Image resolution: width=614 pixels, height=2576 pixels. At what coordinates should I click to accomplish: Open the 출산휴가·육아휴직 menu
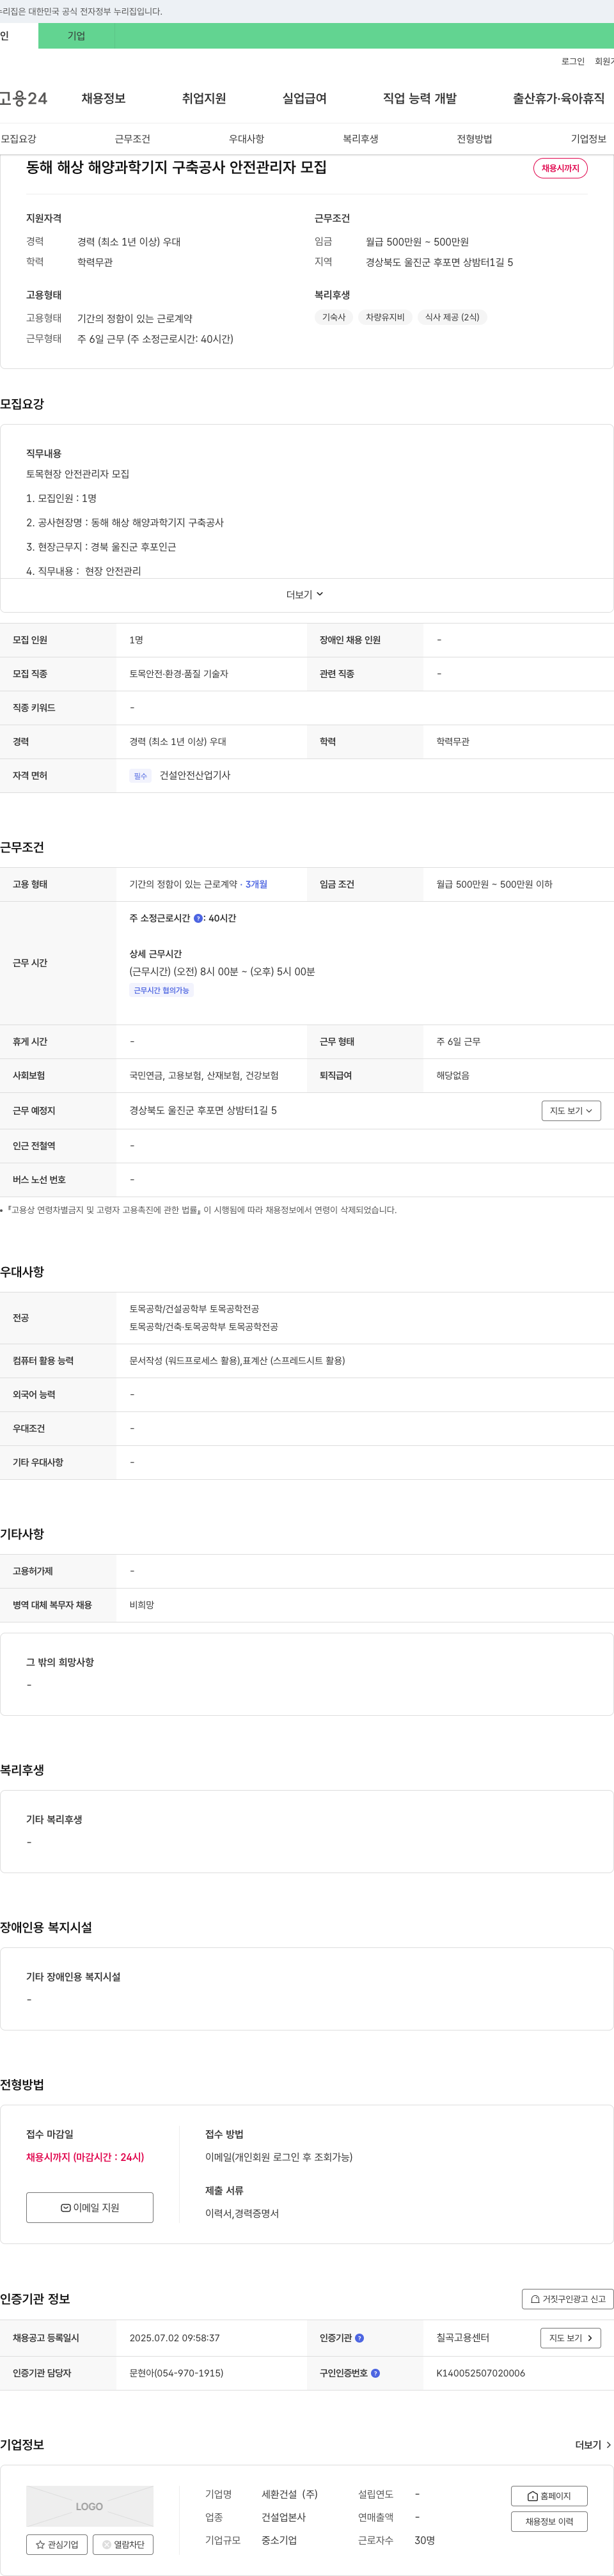tap(559, 98)
